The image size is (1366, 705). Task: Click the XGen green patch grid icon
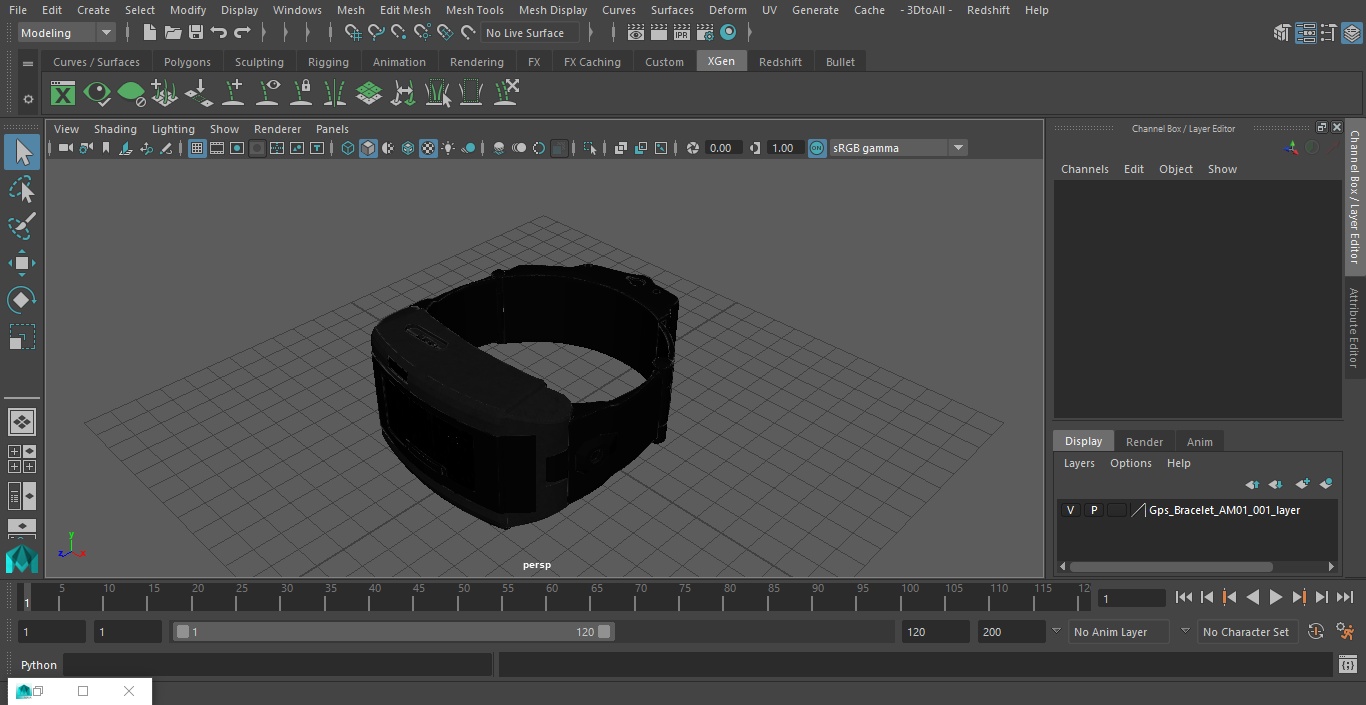pyautogui.click(x=369, y=94)
